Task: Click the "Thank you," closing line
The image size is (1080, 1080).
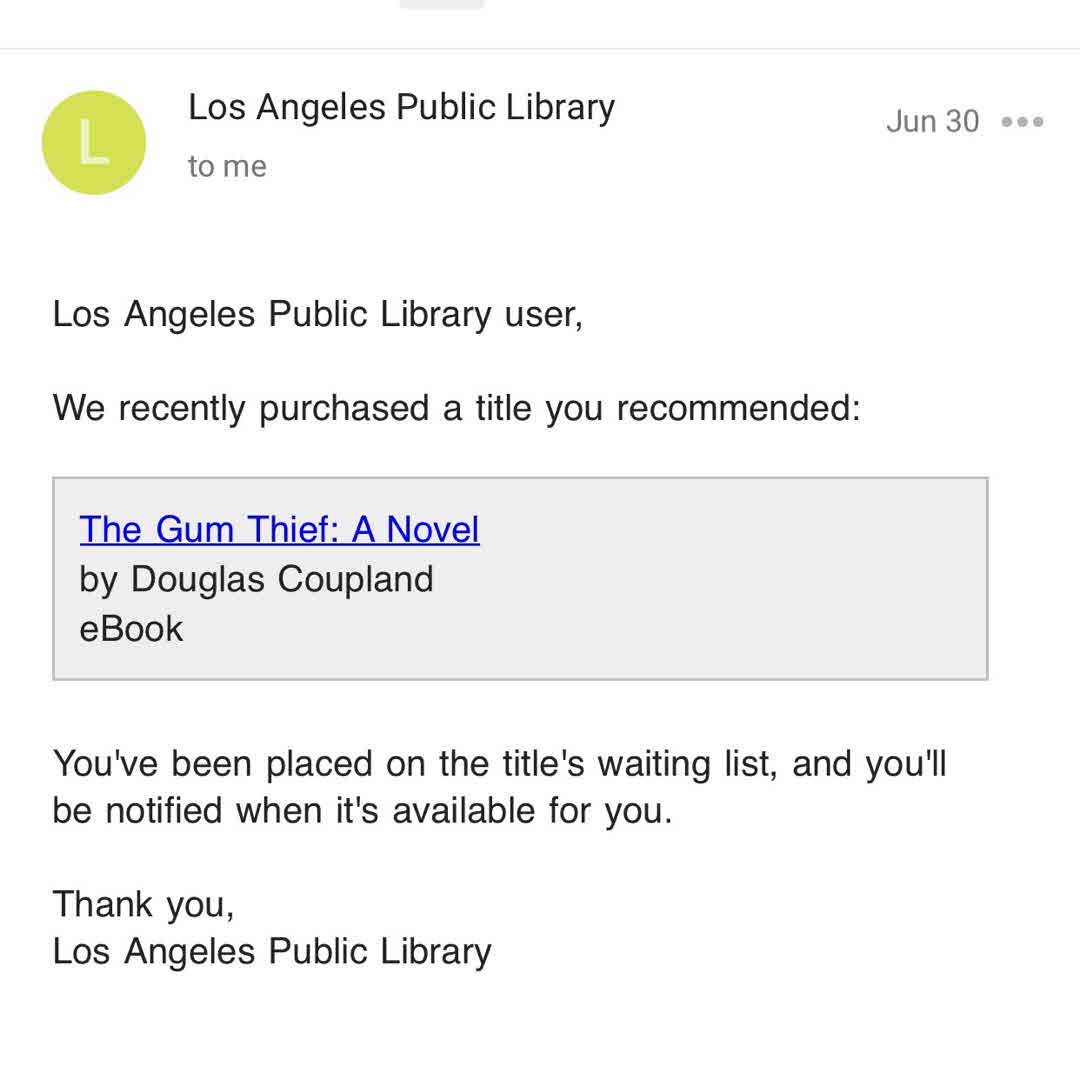Action: [143, 904]
